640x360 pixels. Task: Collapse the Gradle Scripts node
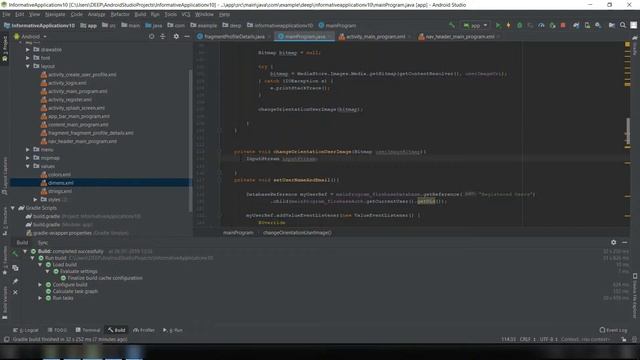tap(13, 208)
